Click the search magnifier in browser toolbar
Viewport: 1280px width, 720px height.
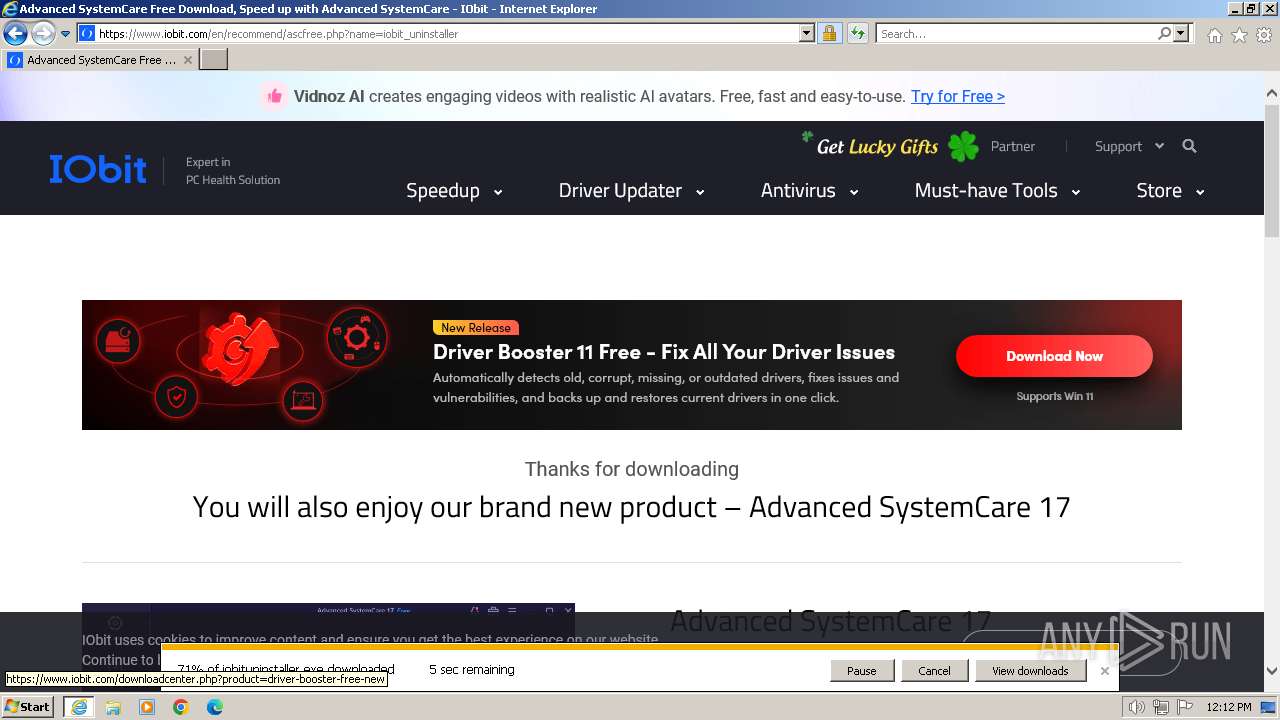[1164, 33]
